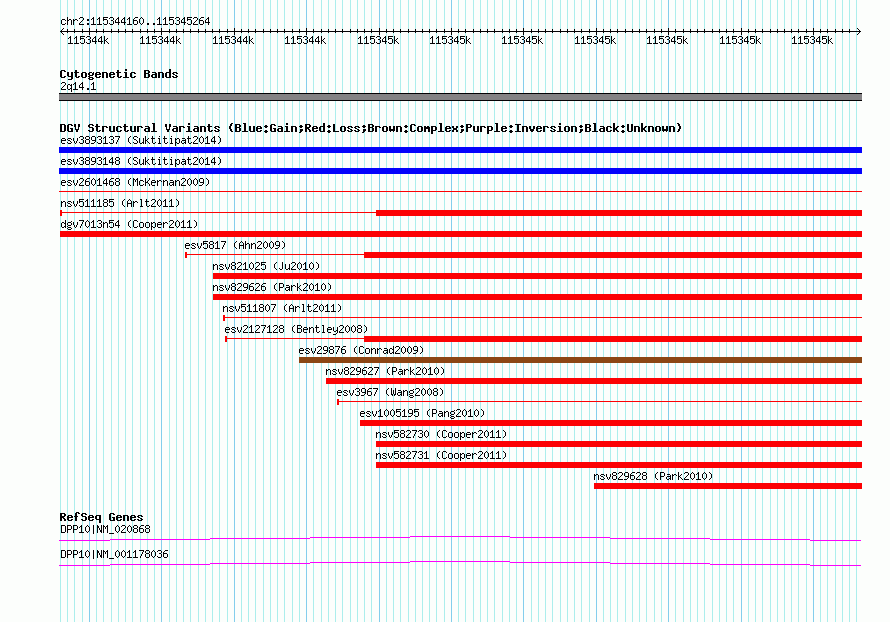Screen dimensions: 890x622
Task: Click the esv3893148 (Suktitipat2014) label
Action: (x=141, y=161)
